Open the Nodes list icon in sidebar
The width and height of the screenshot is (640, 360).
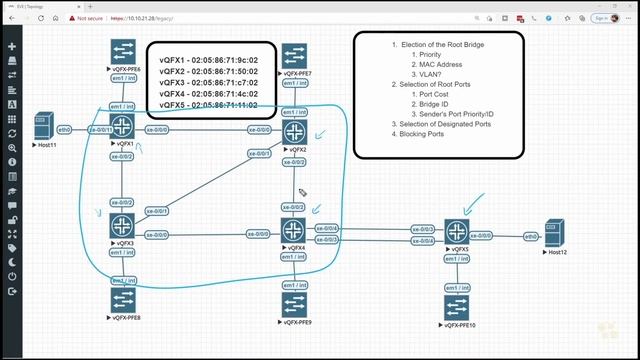coord(12,61)
